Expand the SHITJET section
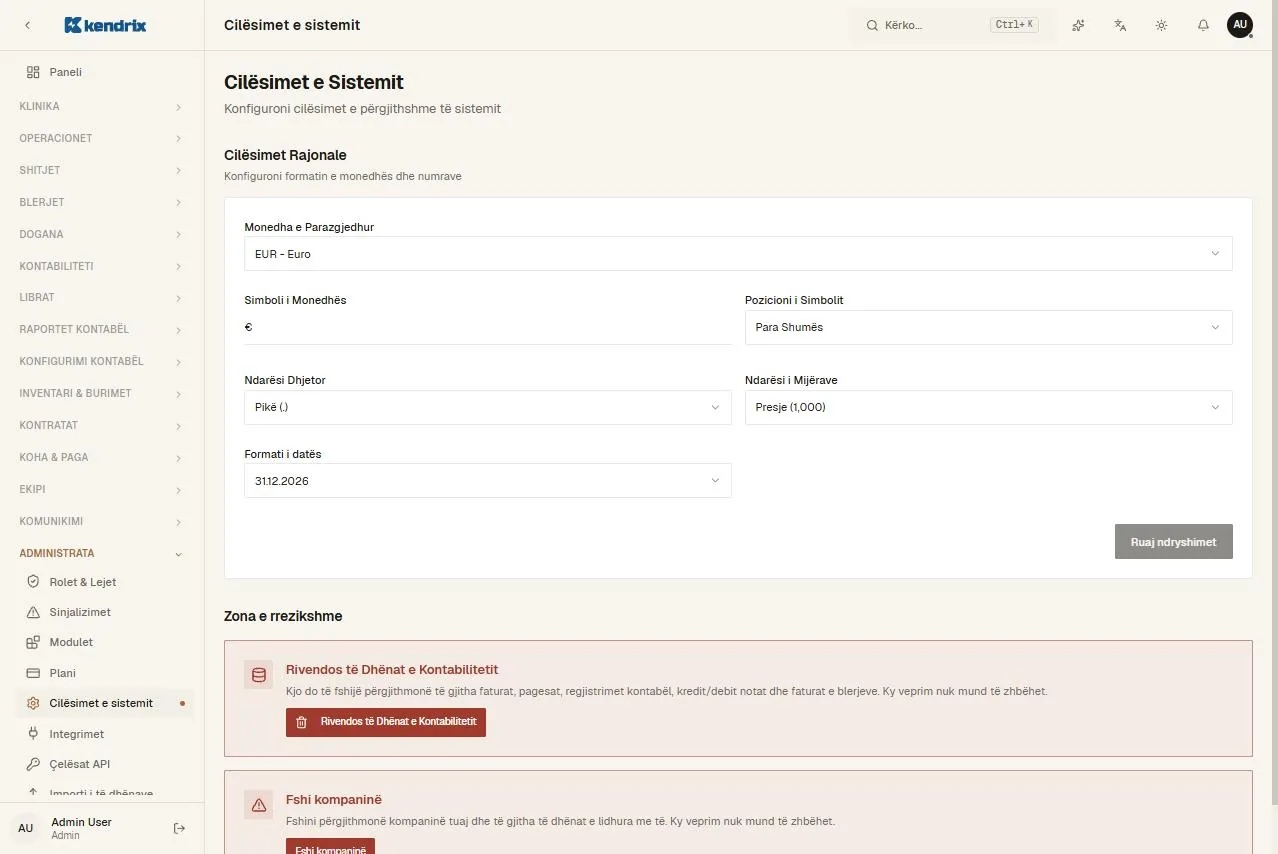 pos(102,170)
